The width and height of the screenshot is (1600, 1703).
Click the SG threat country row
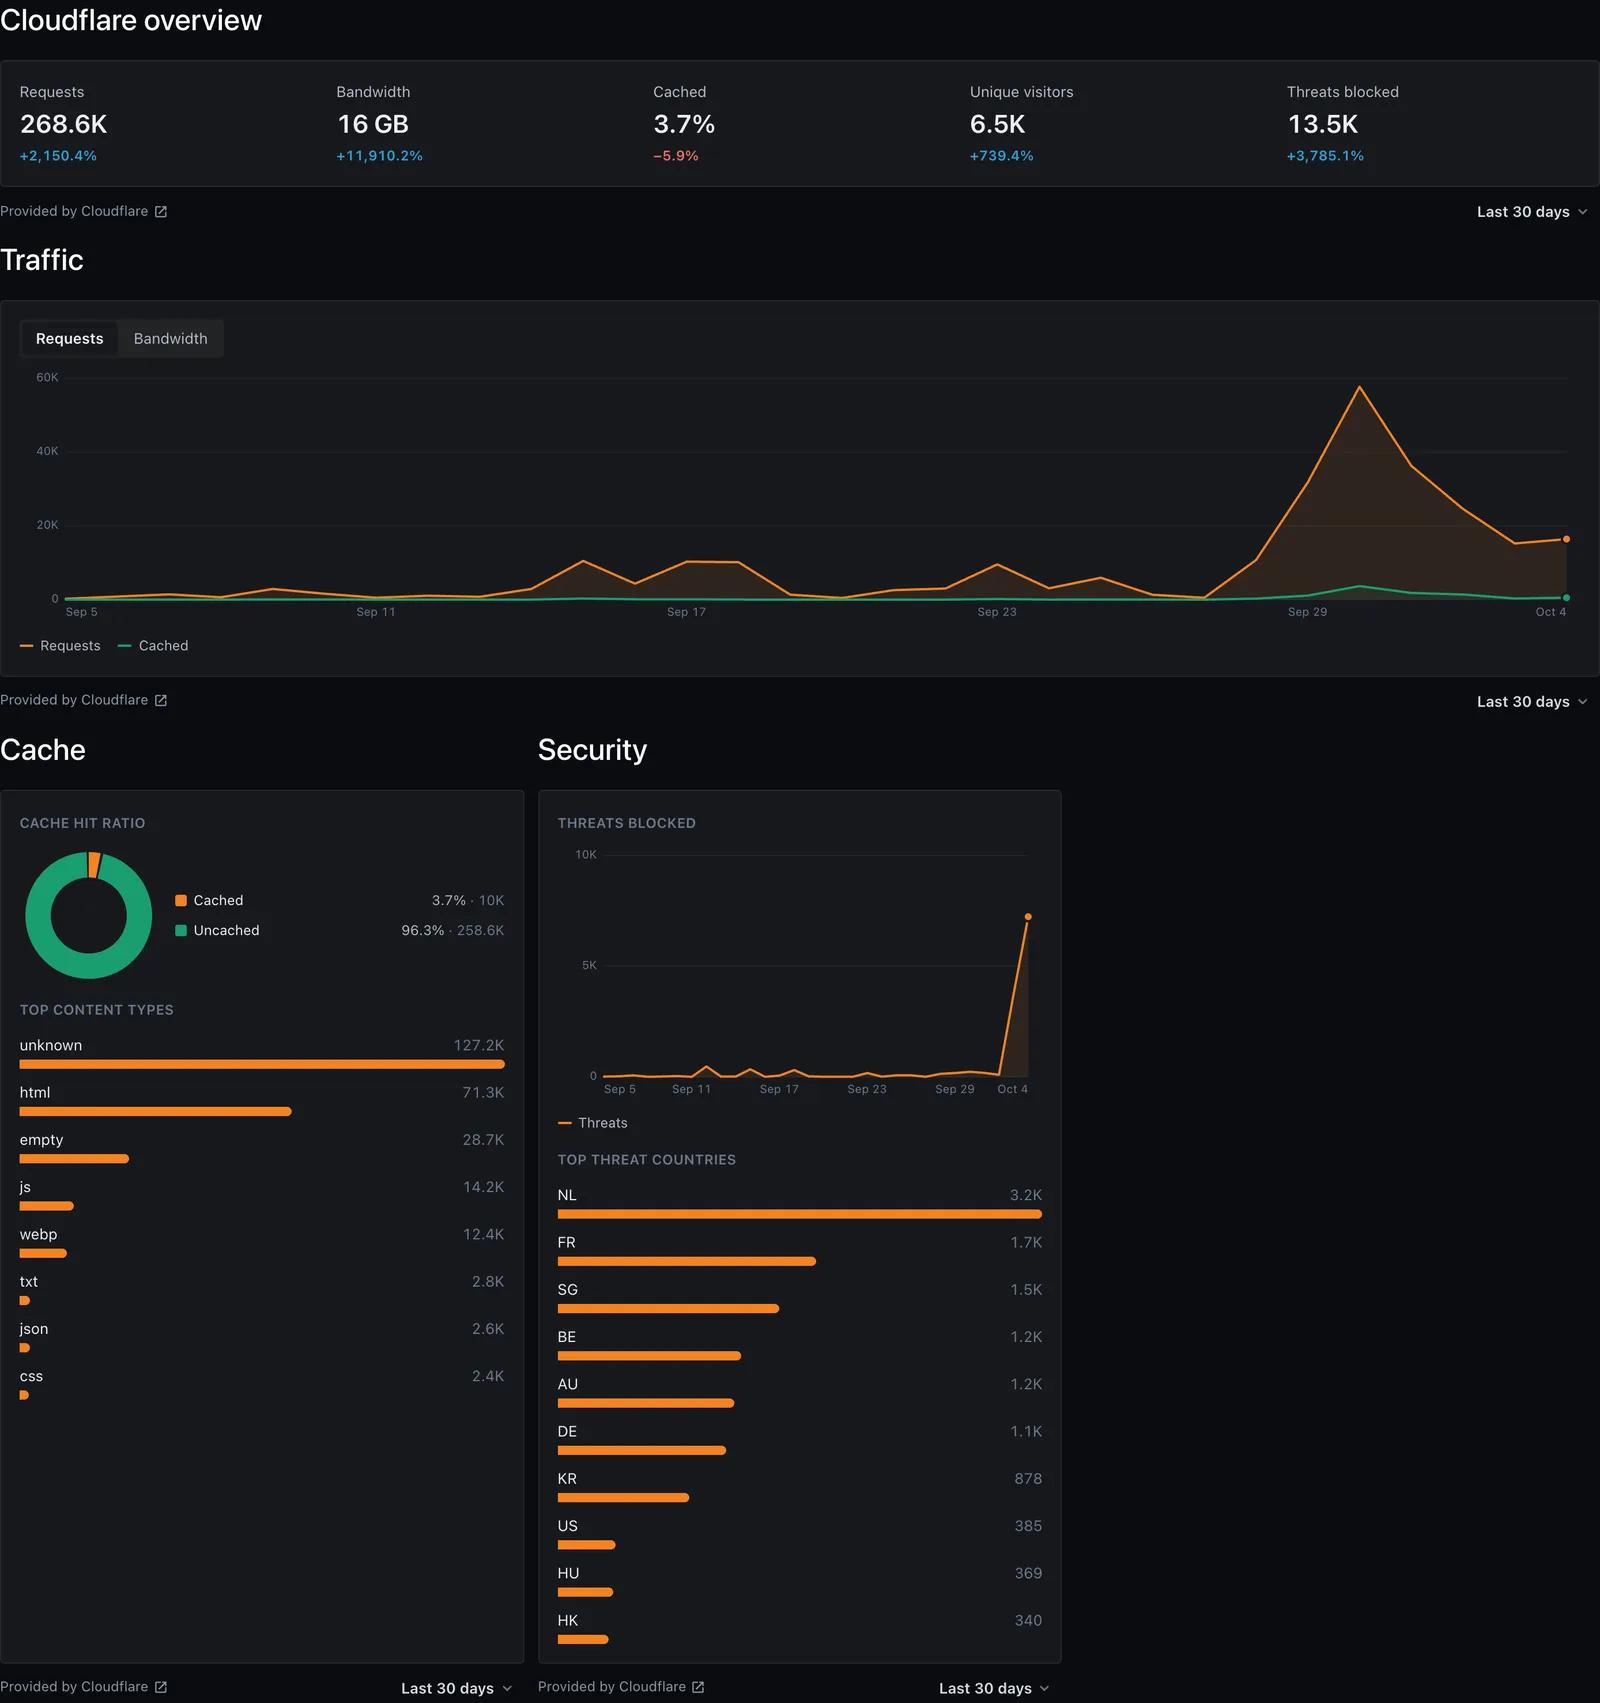(800, 1298)
